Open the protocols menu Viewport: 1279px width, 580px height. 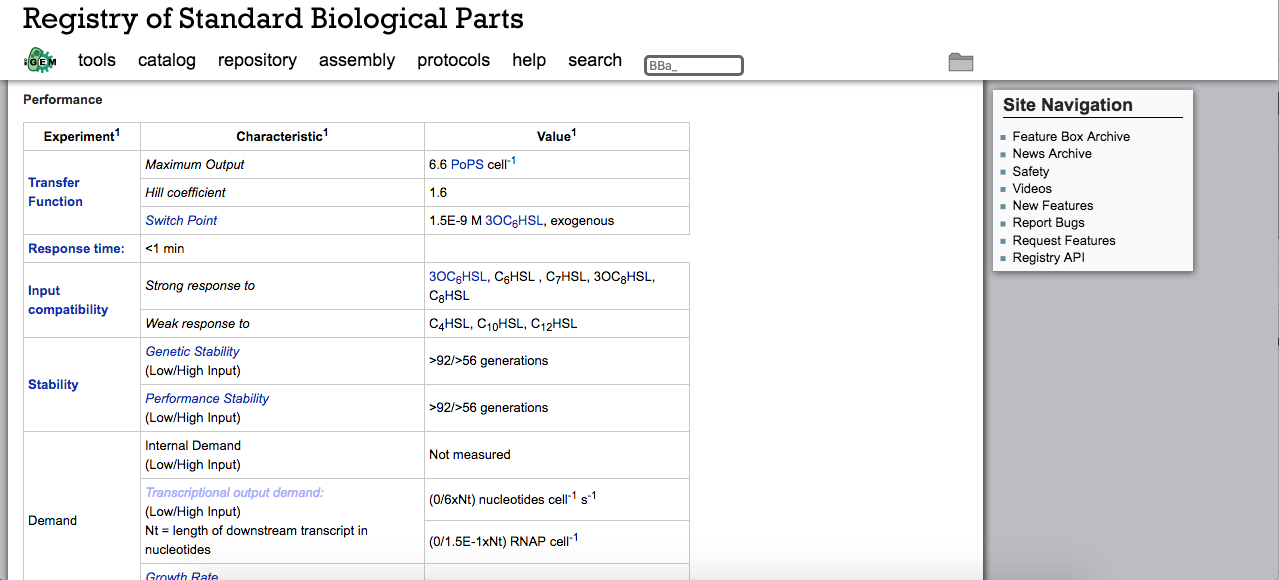pyautogui.click(x=453, y=60)
